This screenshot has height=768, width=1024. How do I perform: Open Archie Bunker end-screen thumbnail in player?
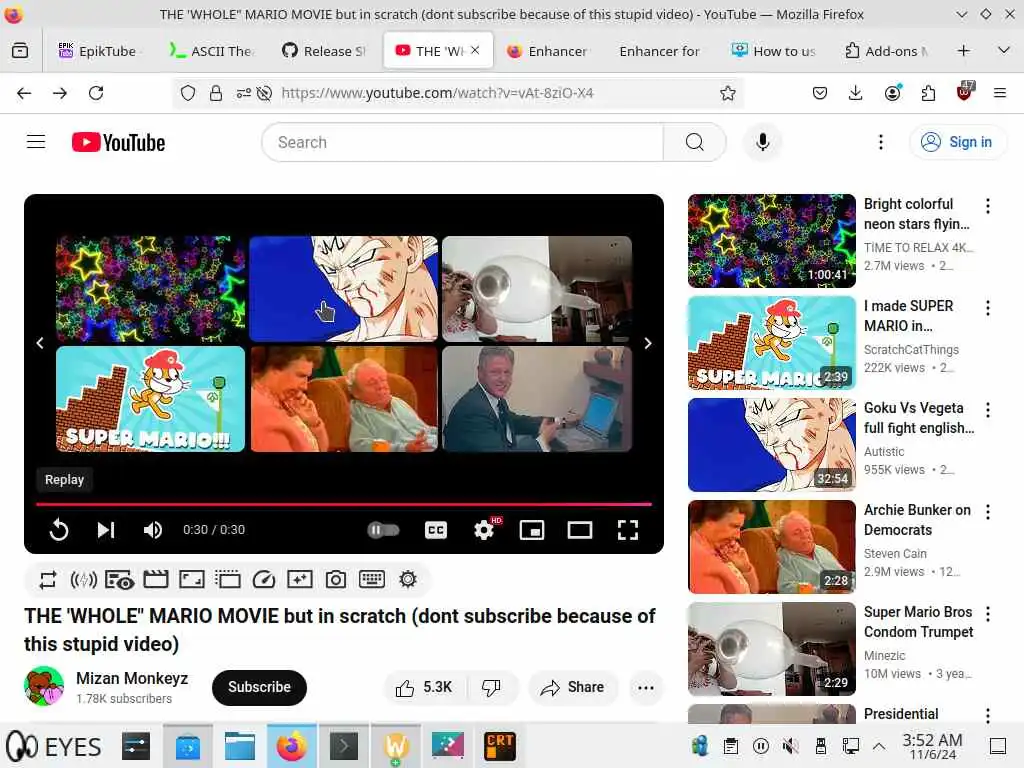tap(344, 399)
